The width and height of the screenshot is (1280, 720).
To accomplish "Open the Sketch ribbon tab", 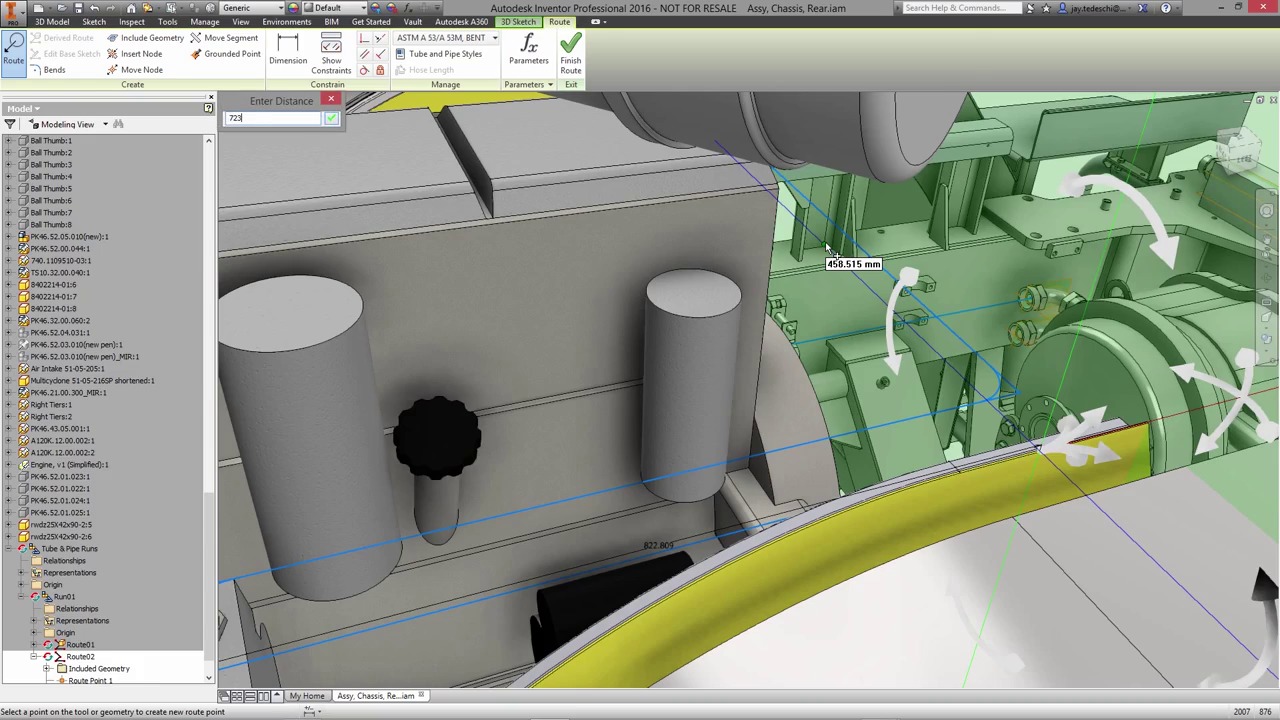I will 94,22.
